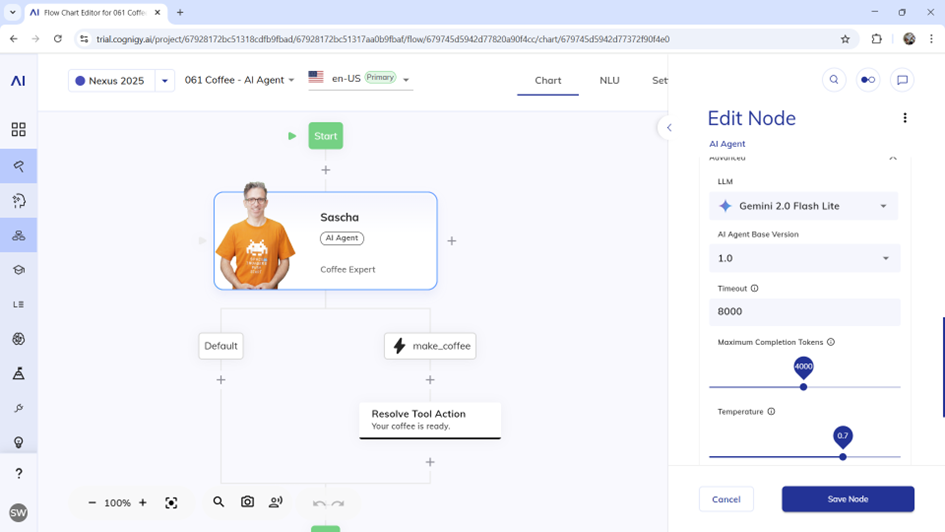The height and width of the screenshot is (532, 945).
Task: Click the Cancel button
Action: point(726,499)
